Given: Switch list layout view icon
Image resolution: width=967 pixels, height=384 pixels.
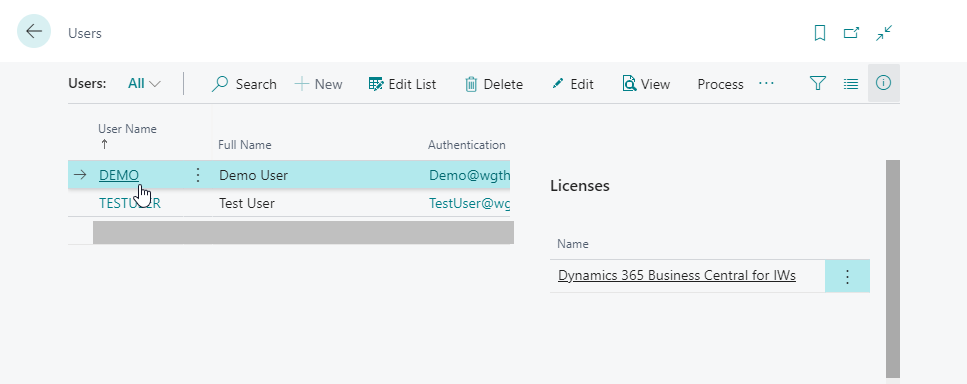Looking at the screenshot, I should (851, 84).
